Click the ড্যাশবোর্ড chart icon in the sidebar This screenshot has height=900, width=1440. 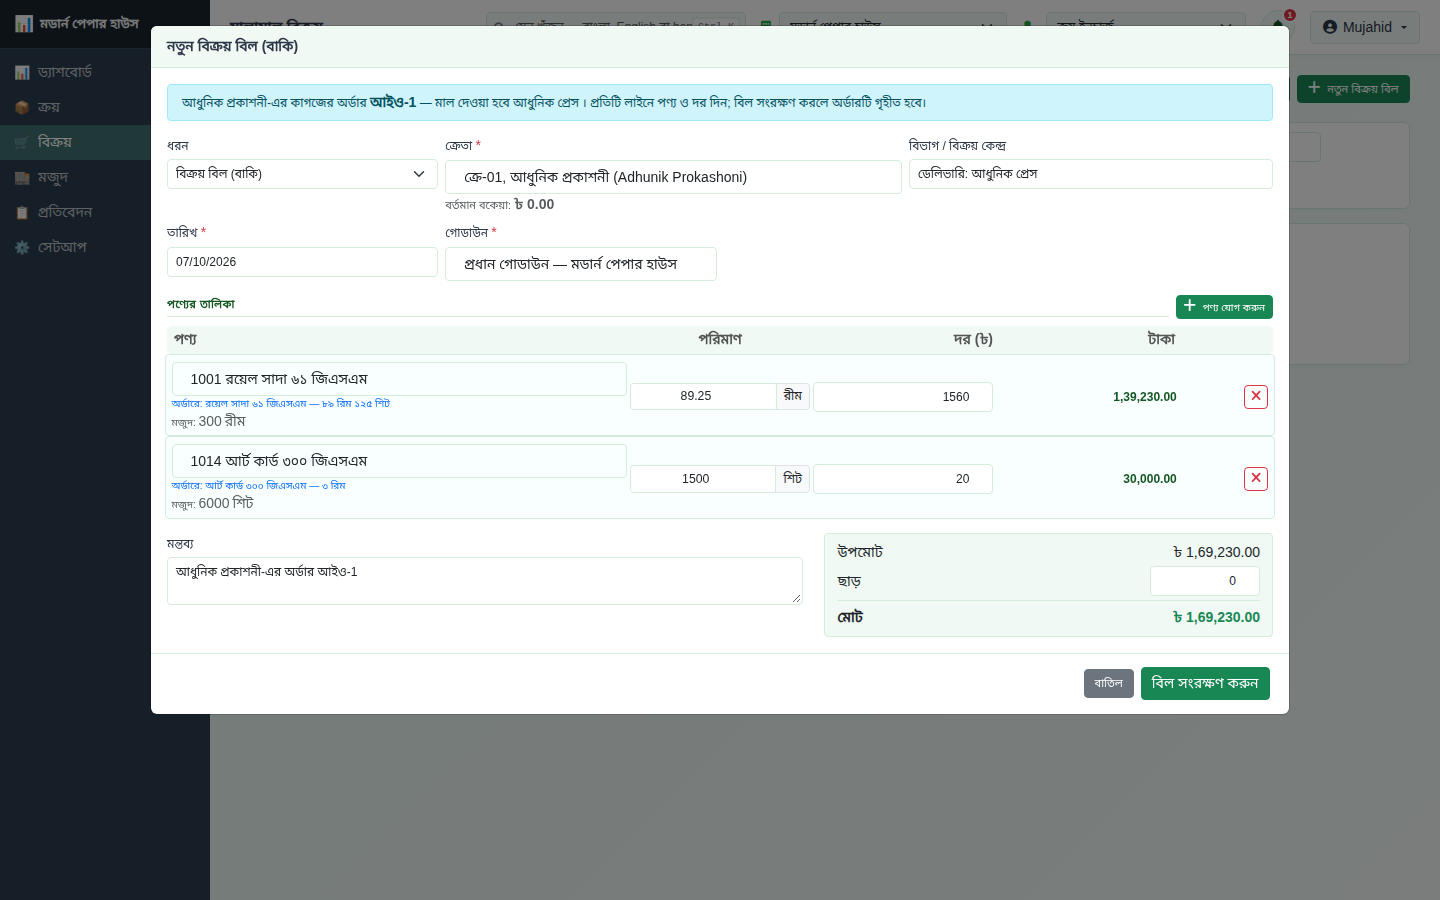pos(22,73)
